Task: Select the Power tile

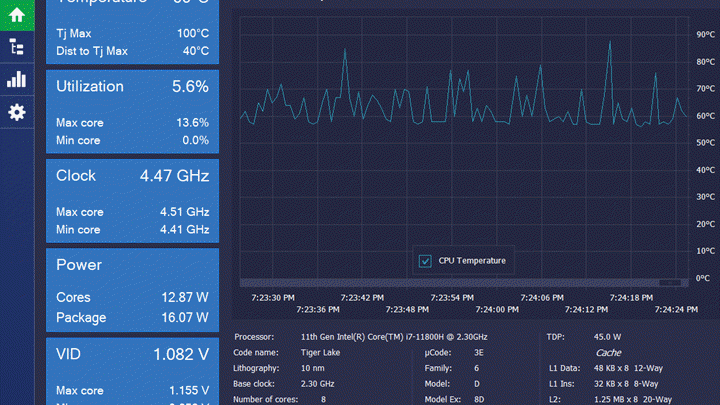Action: click(x=132, y=290)
